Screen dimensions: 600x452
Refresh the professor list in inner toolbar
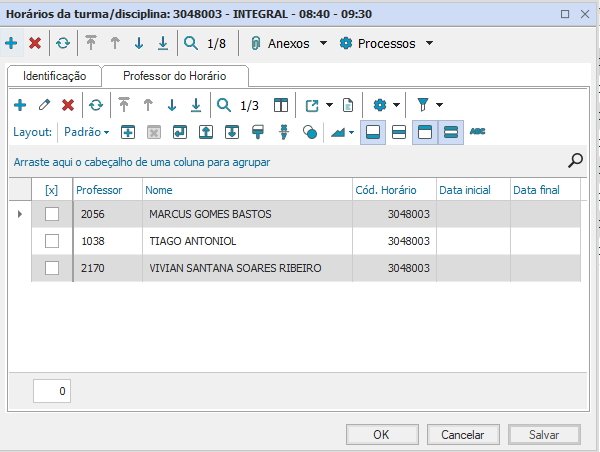click(95, 105)
